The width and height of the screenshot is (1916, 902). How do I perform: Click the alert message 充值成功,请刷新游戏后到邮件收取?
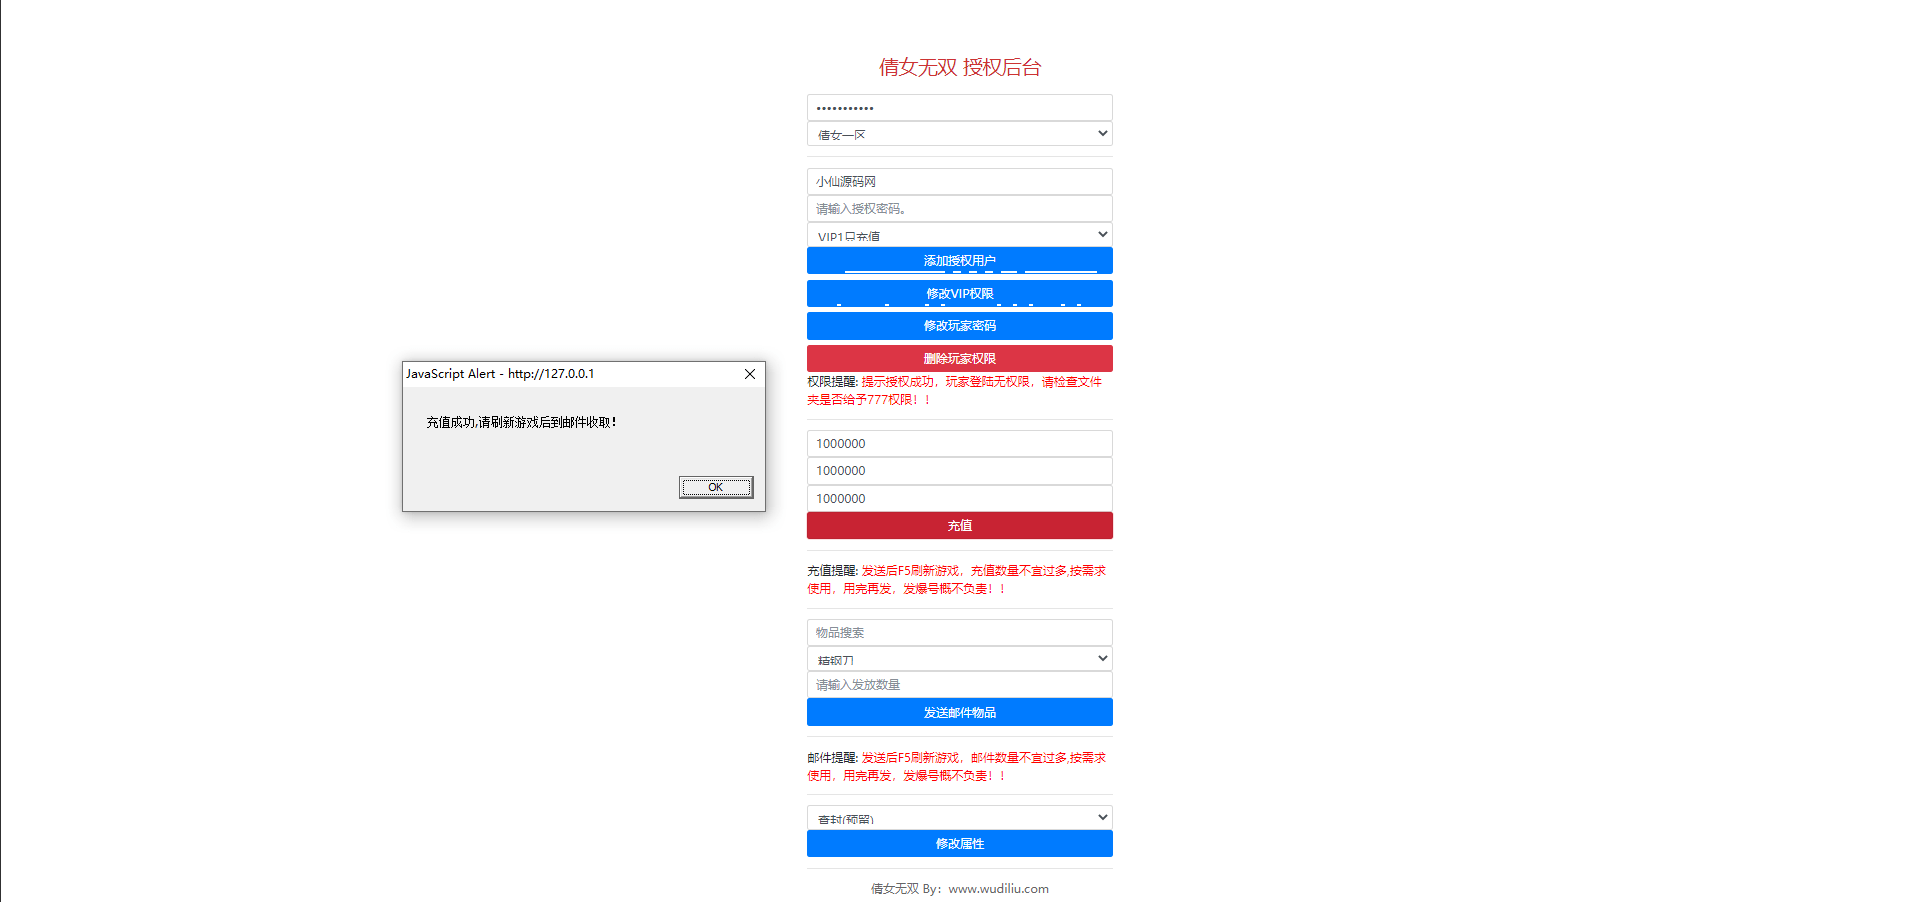(521, 423)
